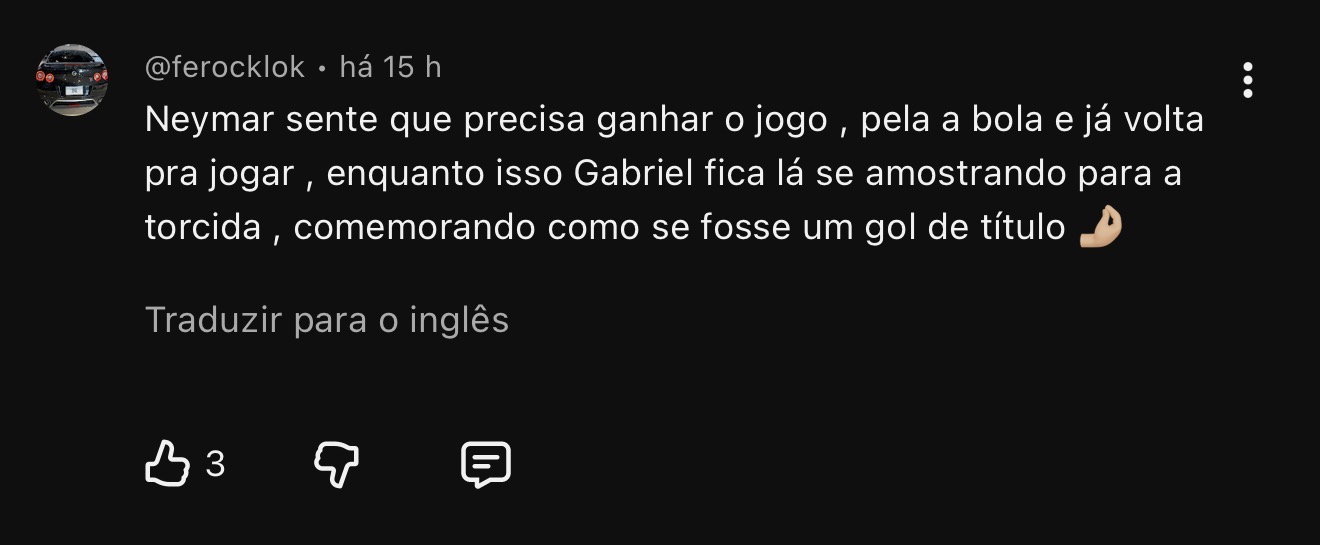Visit the @ferocklok channel via username
The height and width of the screenshot is (545, 1320).
[x=225, y=67]
